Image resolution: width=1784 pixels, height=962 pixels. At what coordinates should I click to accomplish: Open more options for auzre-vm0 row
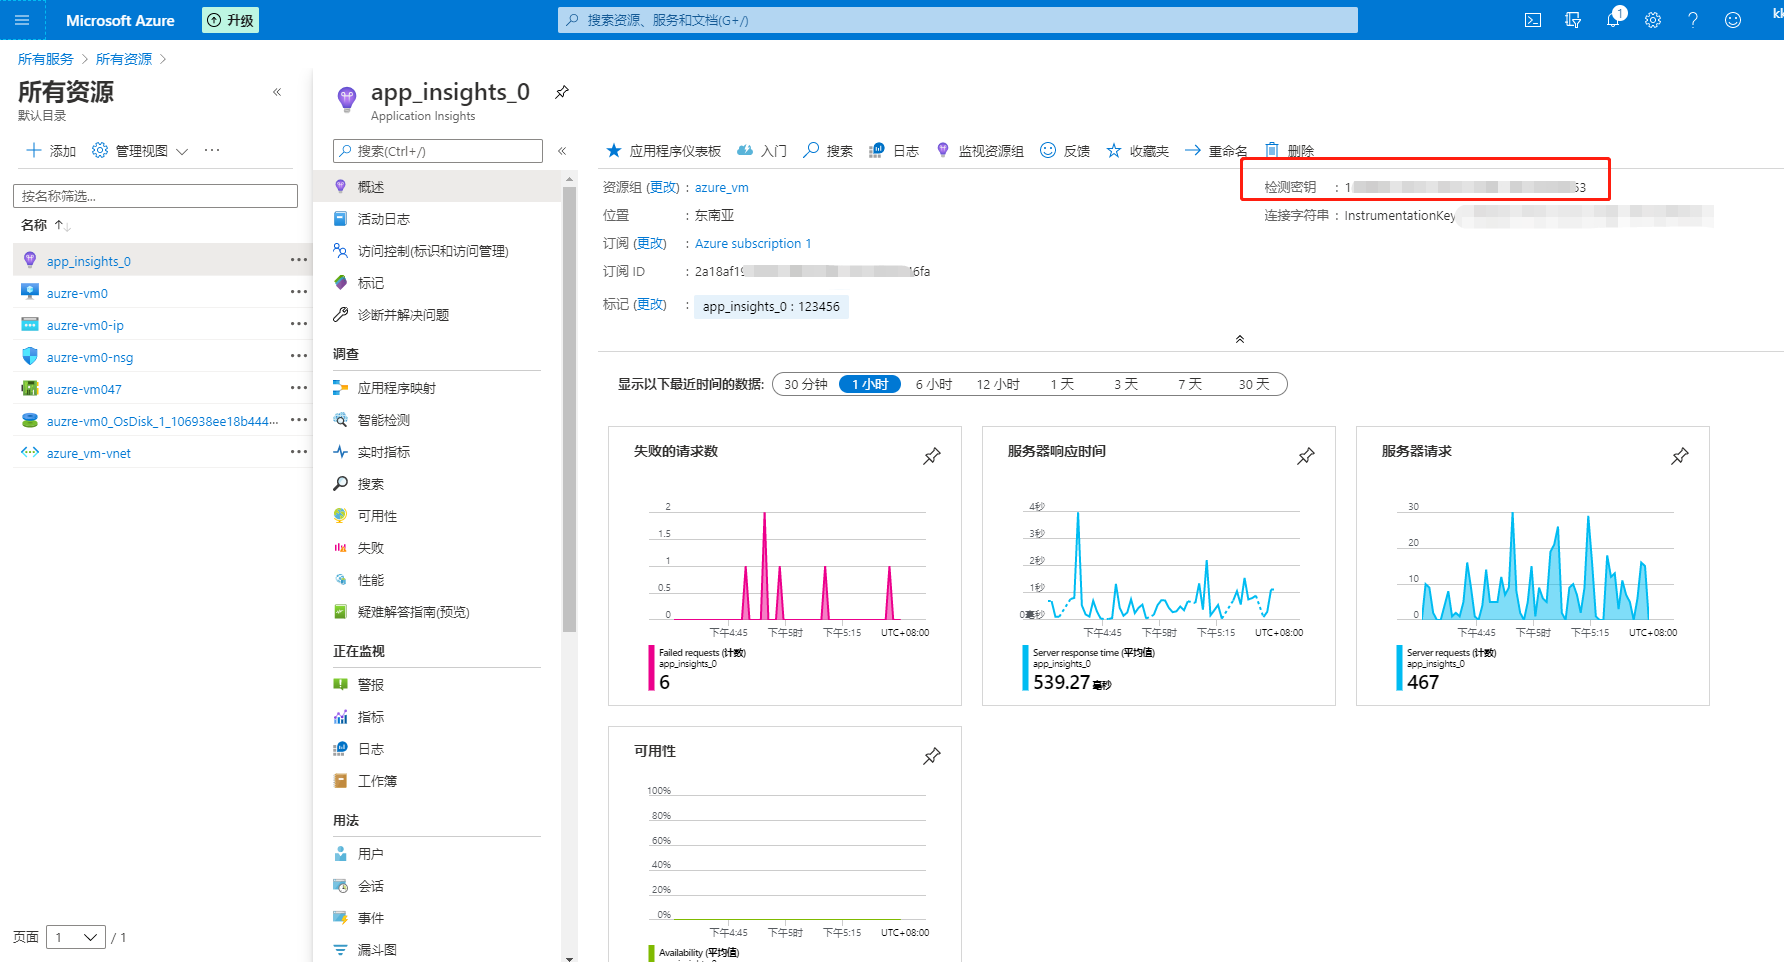[299, 292]
